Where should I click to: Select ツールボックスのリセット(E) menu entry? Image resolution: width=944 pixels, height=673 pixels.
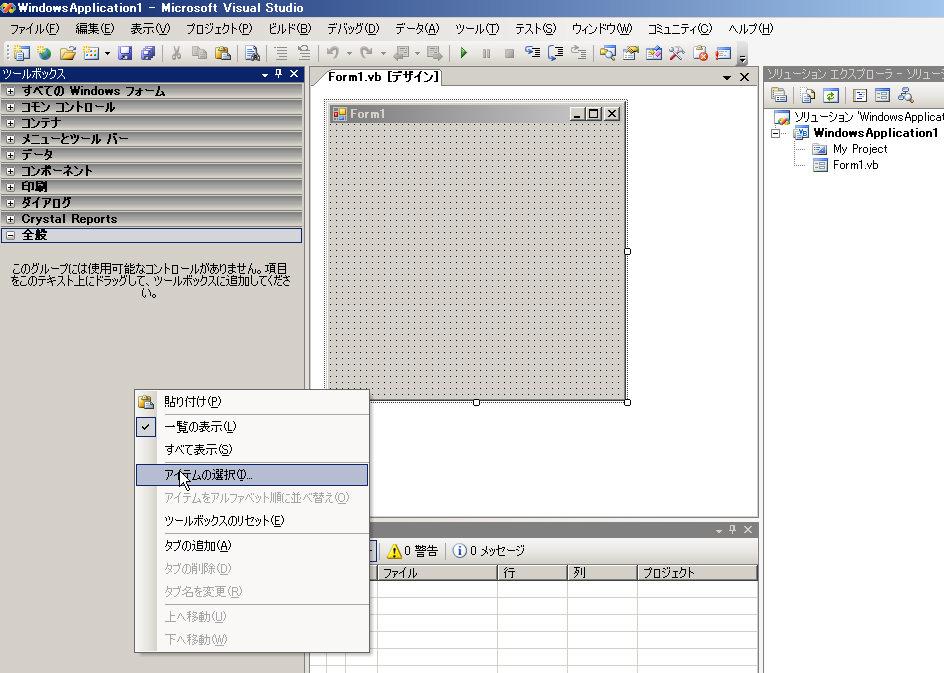(x=252, y=521)
